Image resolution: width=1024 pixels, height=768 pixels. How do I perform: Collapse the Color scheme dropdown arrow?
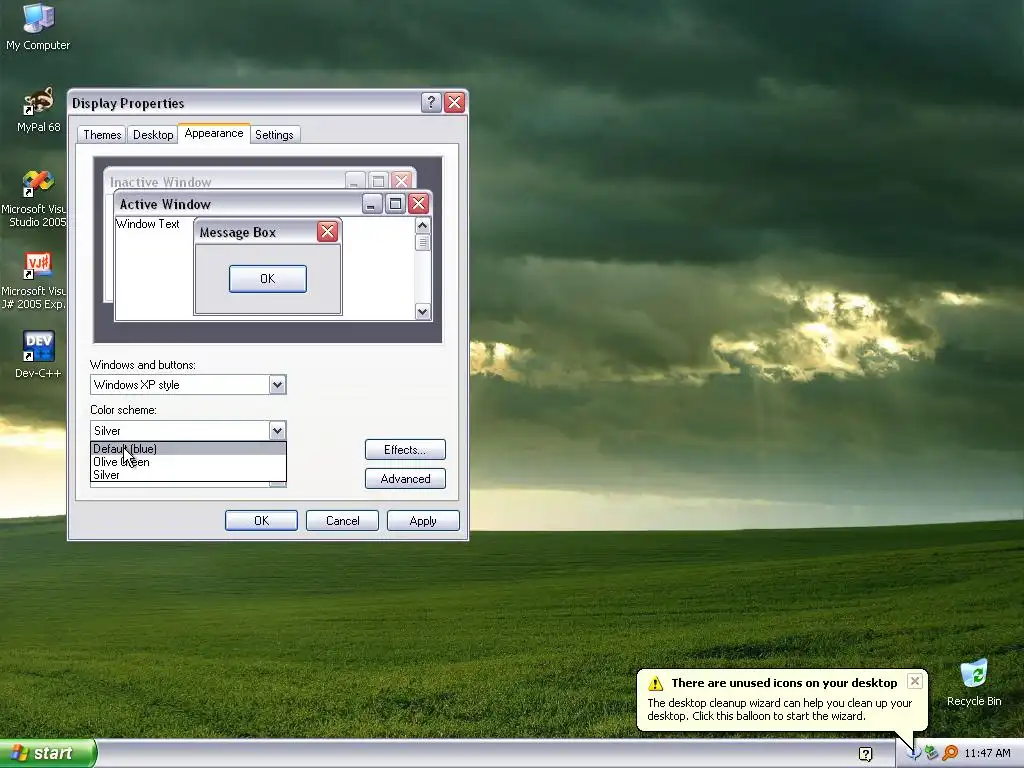point(278,430)
